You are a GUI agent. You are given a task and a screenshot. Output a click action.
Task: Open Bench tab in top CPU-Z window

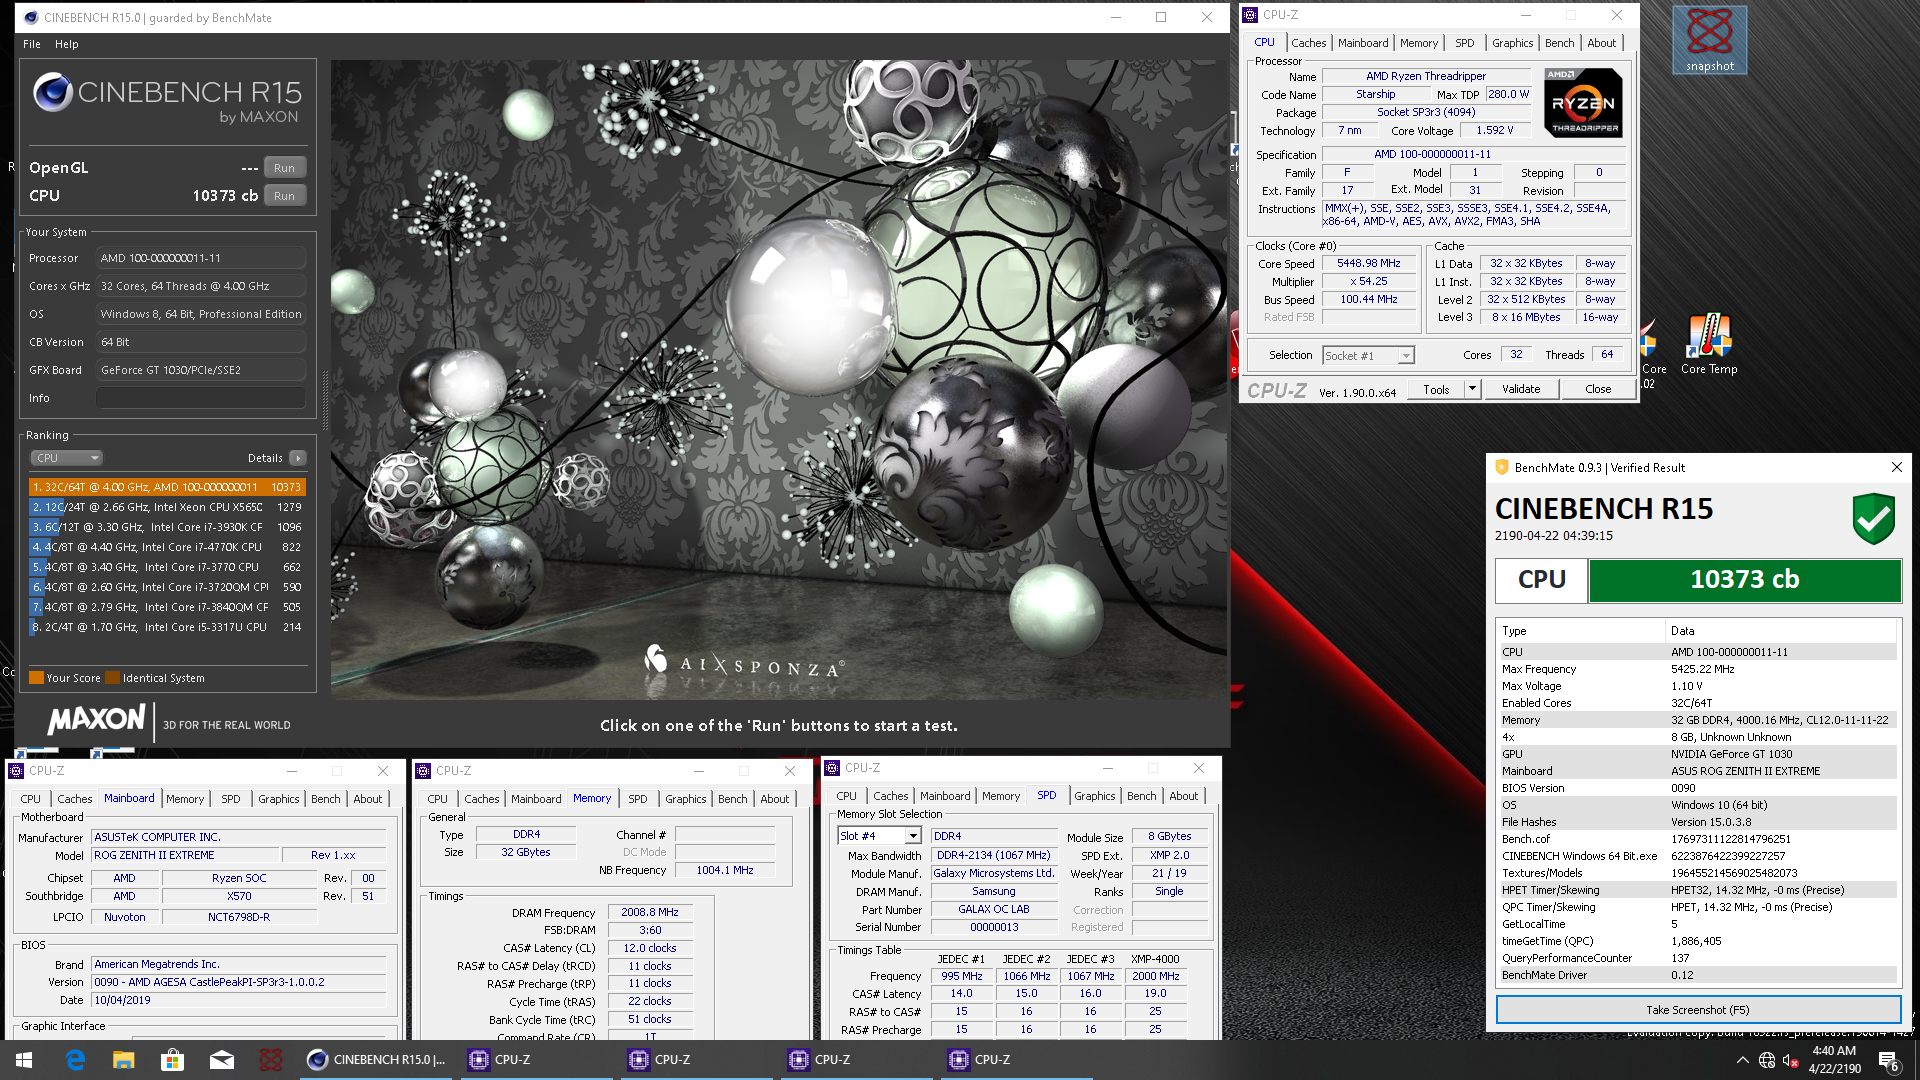click(x=1559, y=43)
